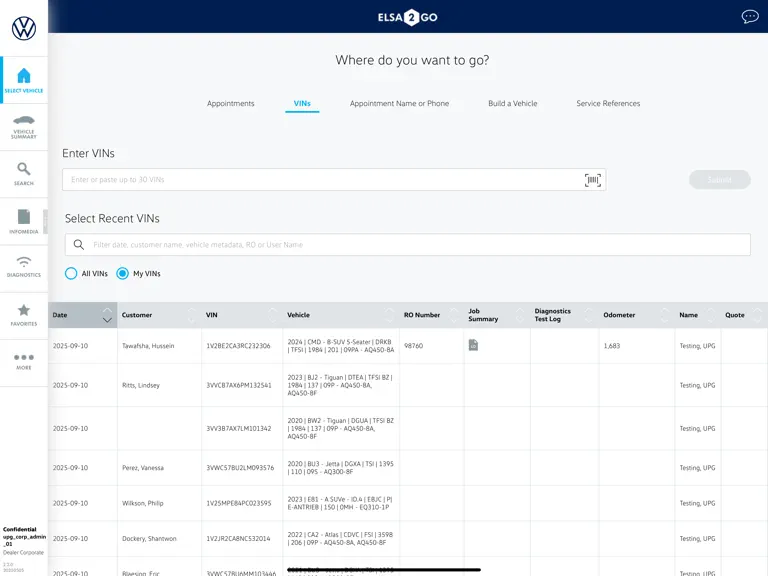Click customer Wilkson, Philip
Image resolution: width=768 pixels, height=576 pixels.
(143, 503)
